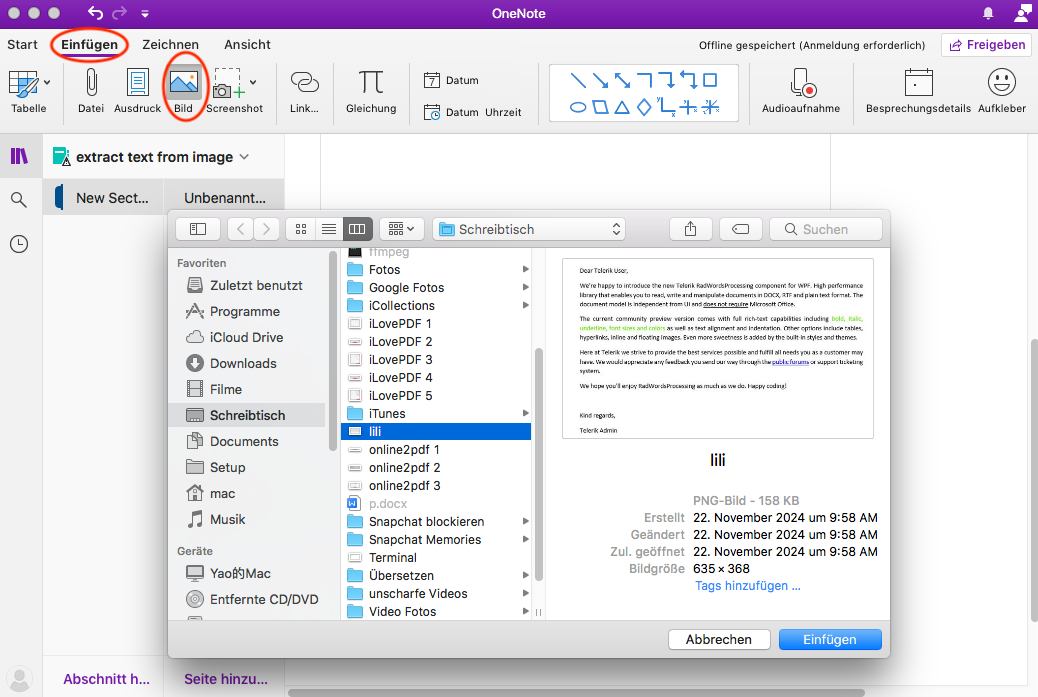Click the tags icon in file dialog
1038x697 pixels.
(741, 229)
